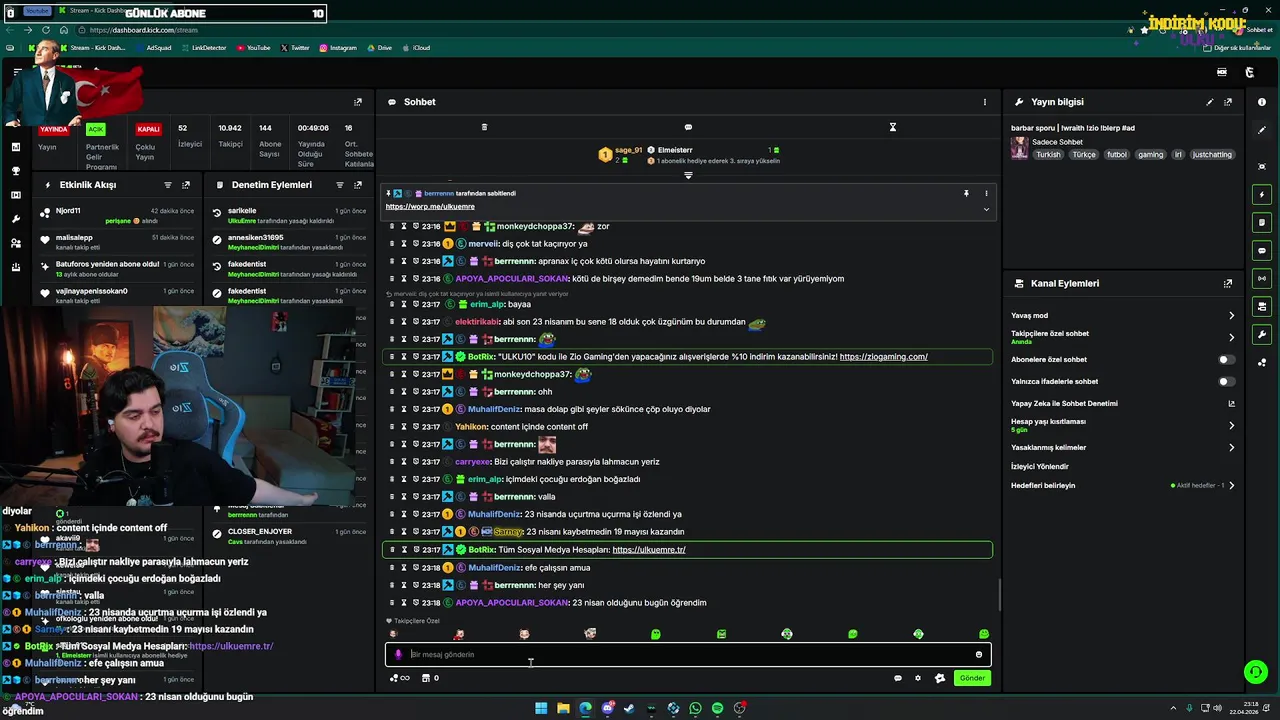Click İzleyici Yönlendir option
Image resolution: width=1280 pixels, height=720 pixels.
(1040, 466)
